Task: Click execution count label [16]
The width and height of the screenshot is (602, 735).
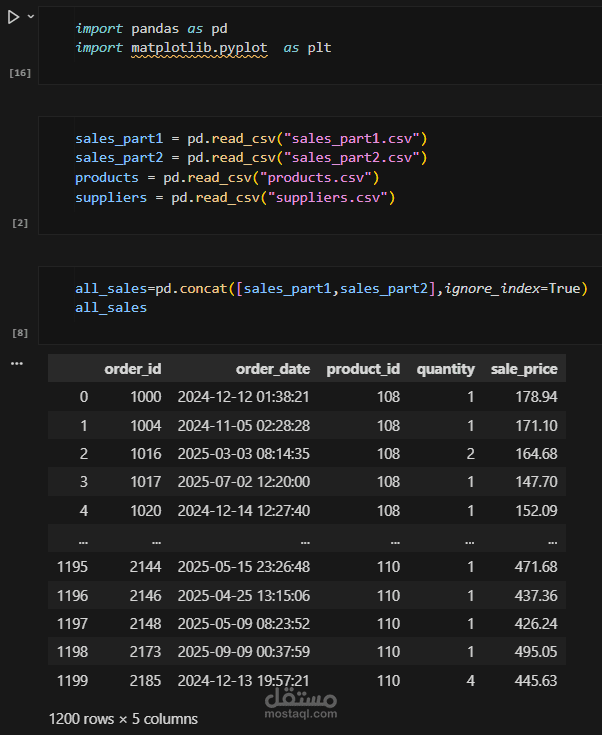Action: (x=19, y=73)
